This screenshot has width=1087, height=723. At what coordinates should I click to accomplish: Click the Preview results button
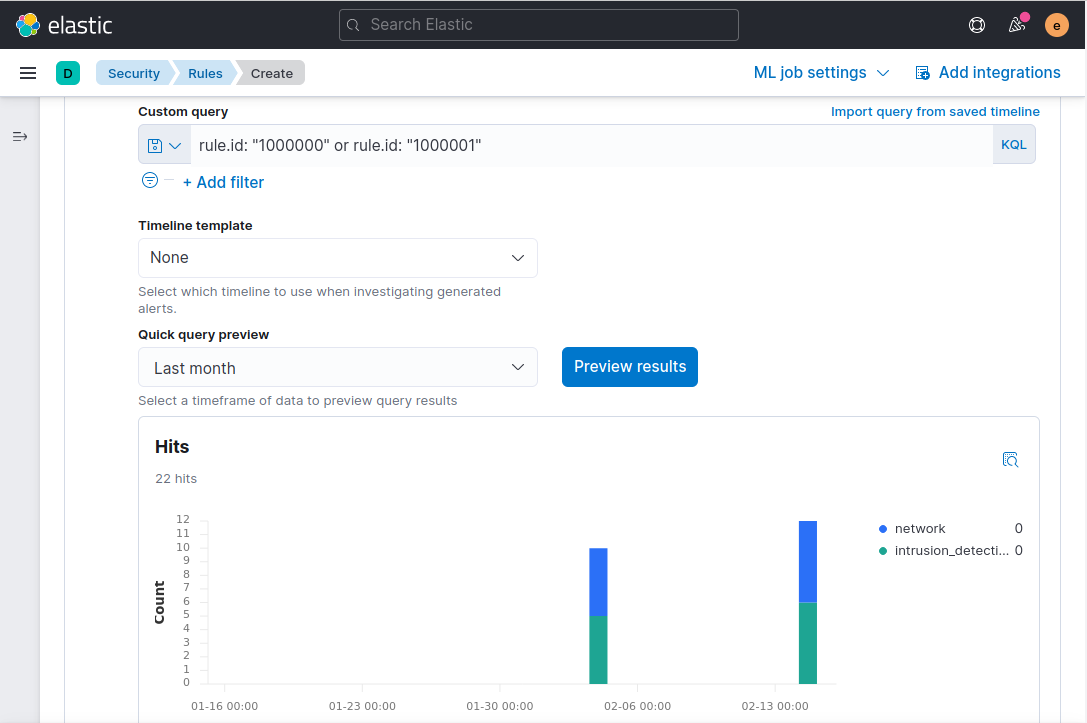coord(629,367)
